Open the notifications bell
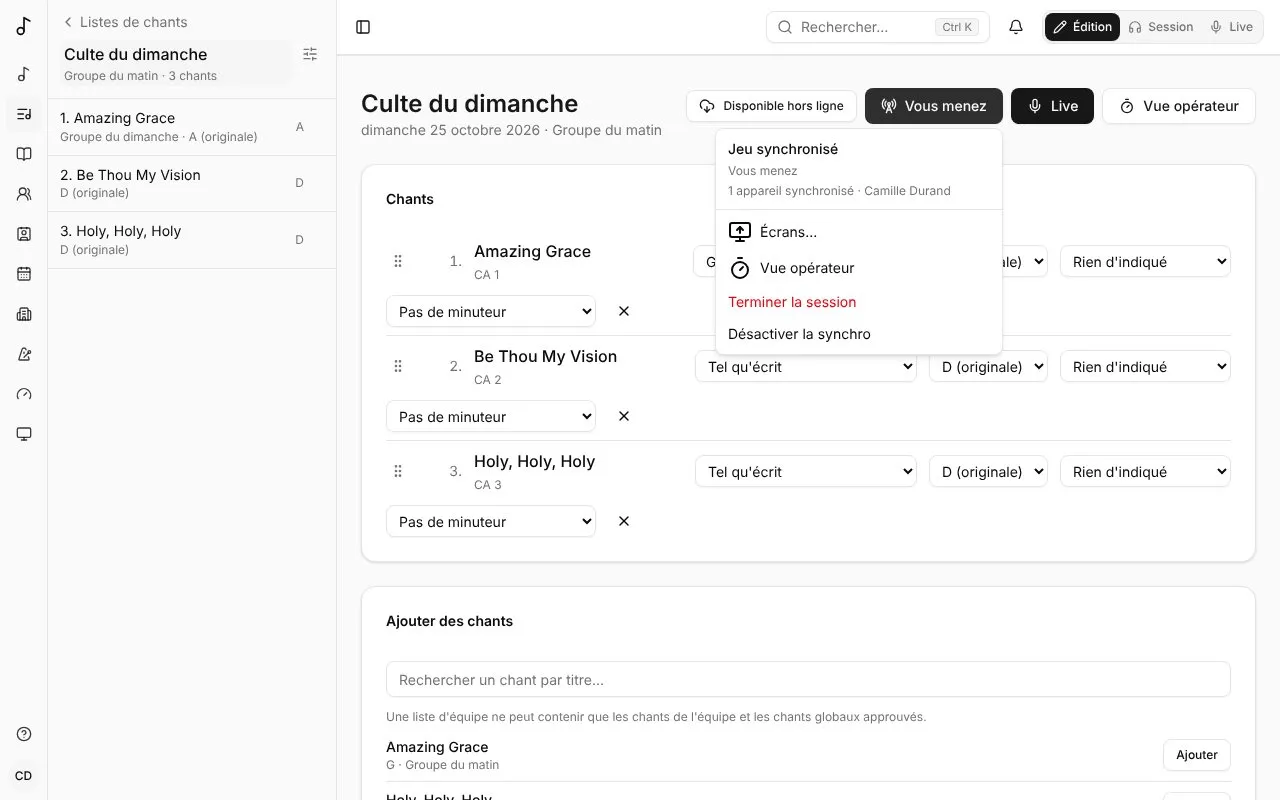1280x800 pixels. coord(1016,27)
